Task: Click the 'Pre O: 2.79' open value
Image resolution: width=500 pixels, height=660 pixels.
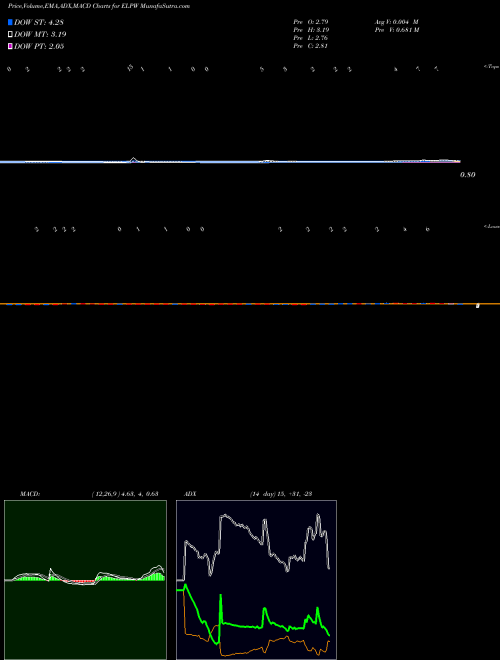Action: pyautogui.click(x=311, y=21)
